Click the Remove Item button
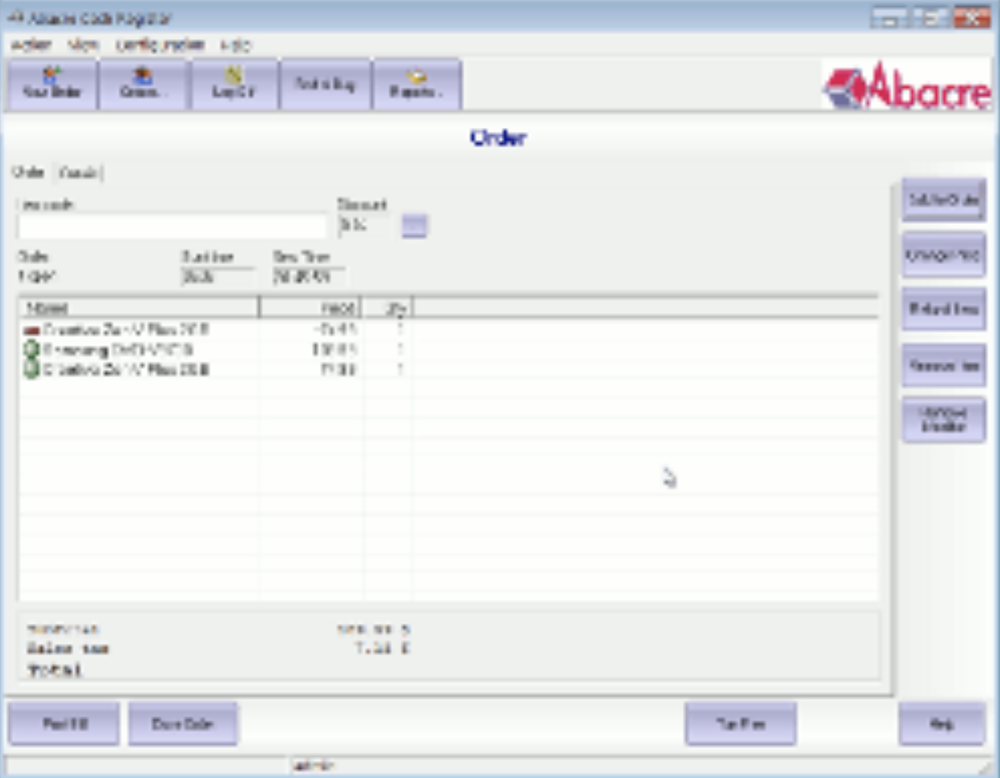This screenshot has width=1000, height=778. (x=943, y=365)
